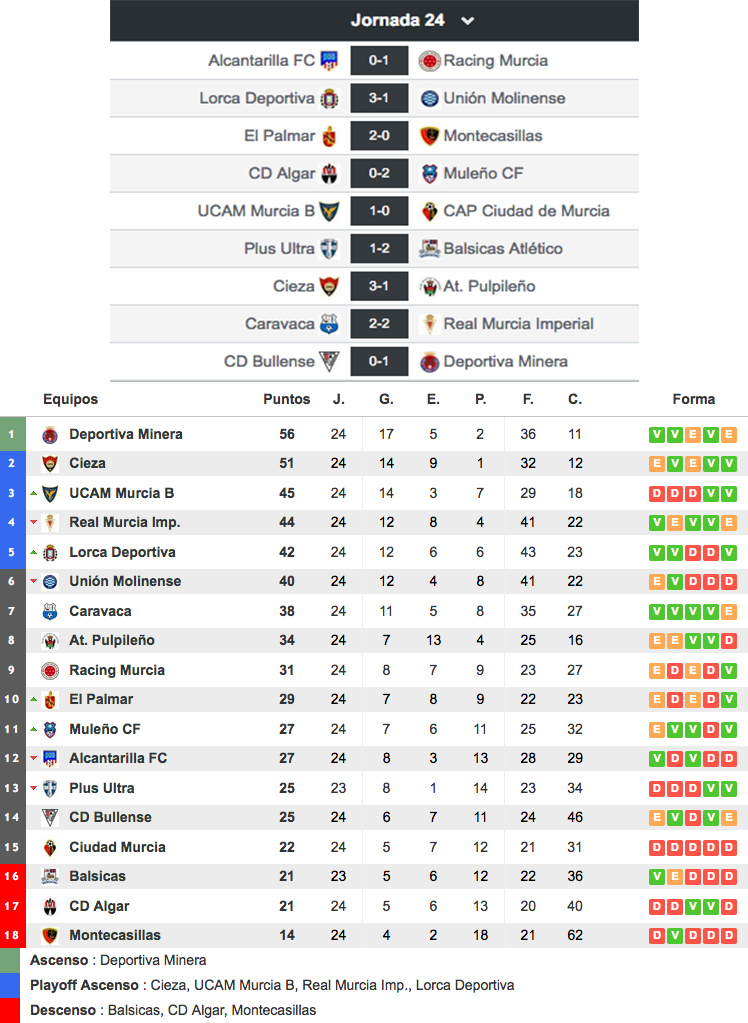Click Balsicas' first green V form badge
Viewport: 748px width, 1023px height.
click(x=657, y=876)
